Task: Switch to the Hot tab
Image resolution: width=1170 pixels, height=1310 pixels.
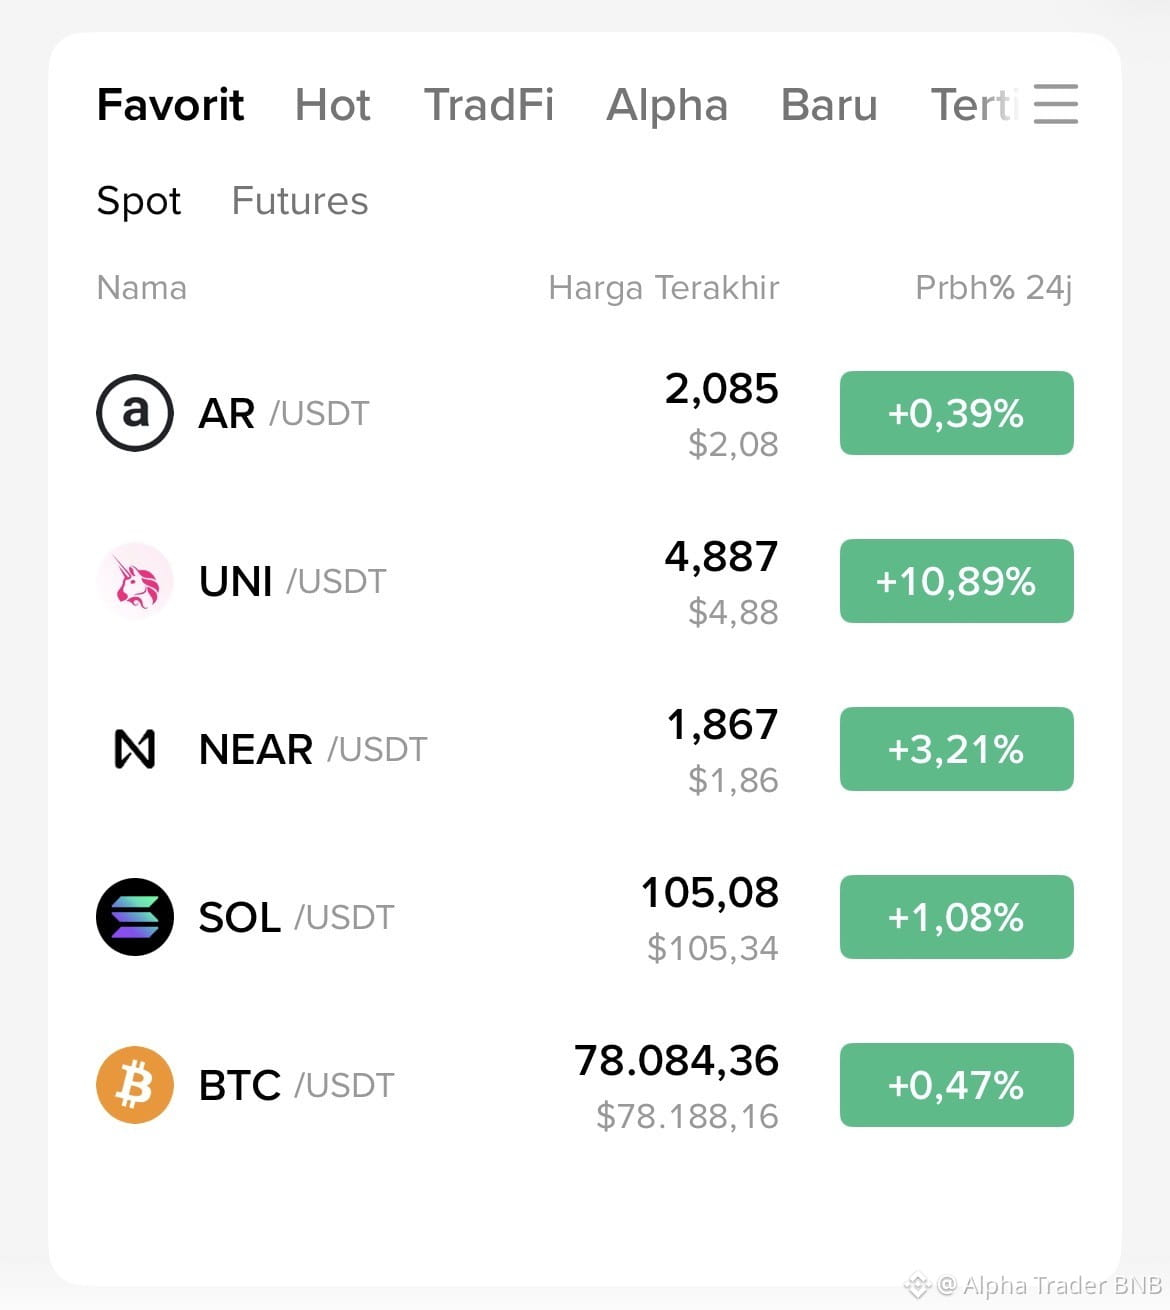Action: click(333, 105)
